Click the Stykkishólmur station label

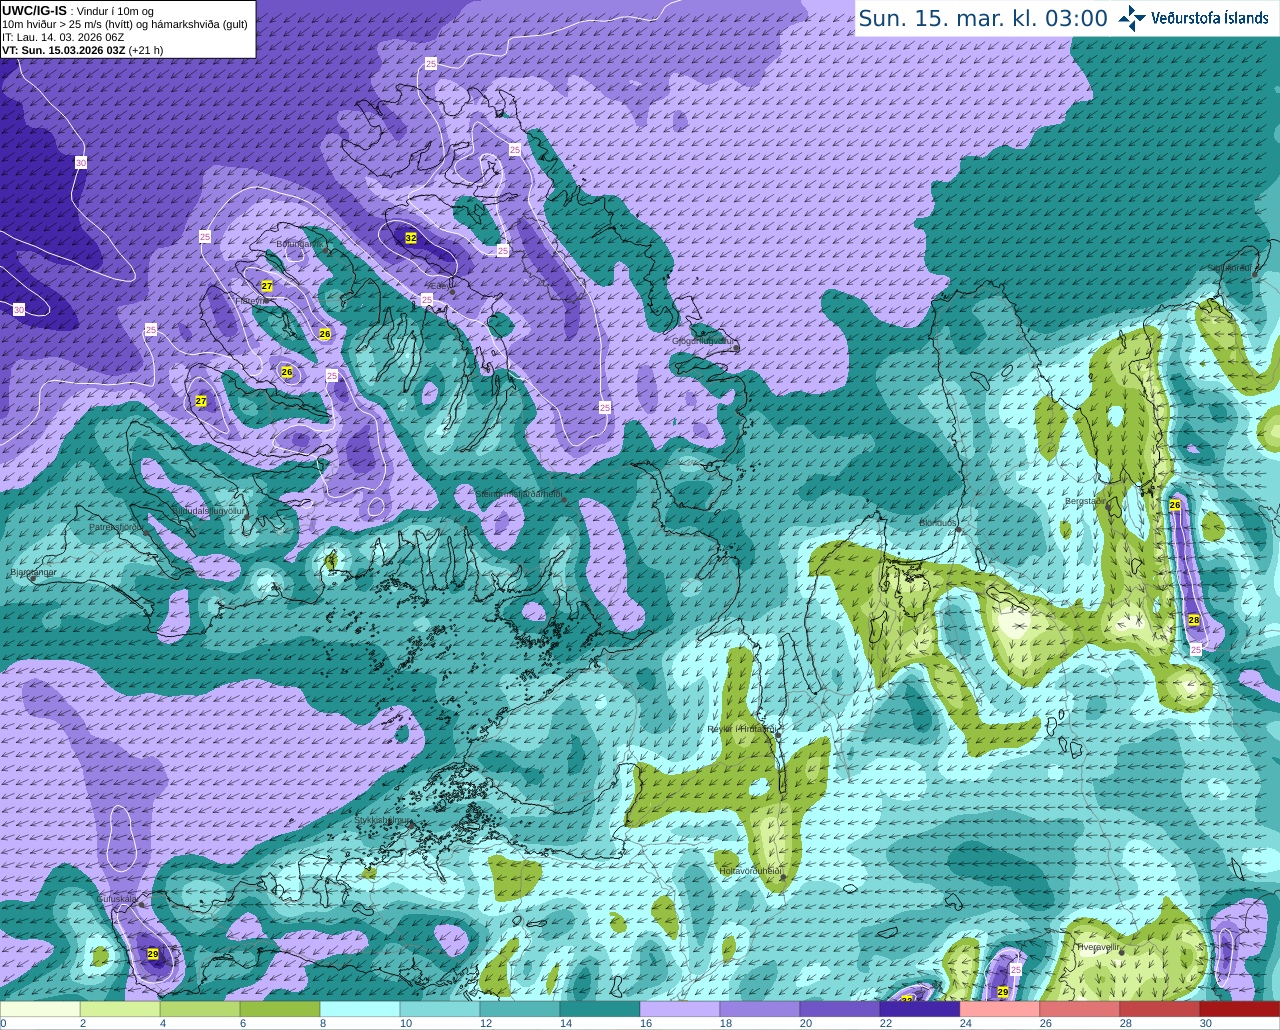coord(383,819)
